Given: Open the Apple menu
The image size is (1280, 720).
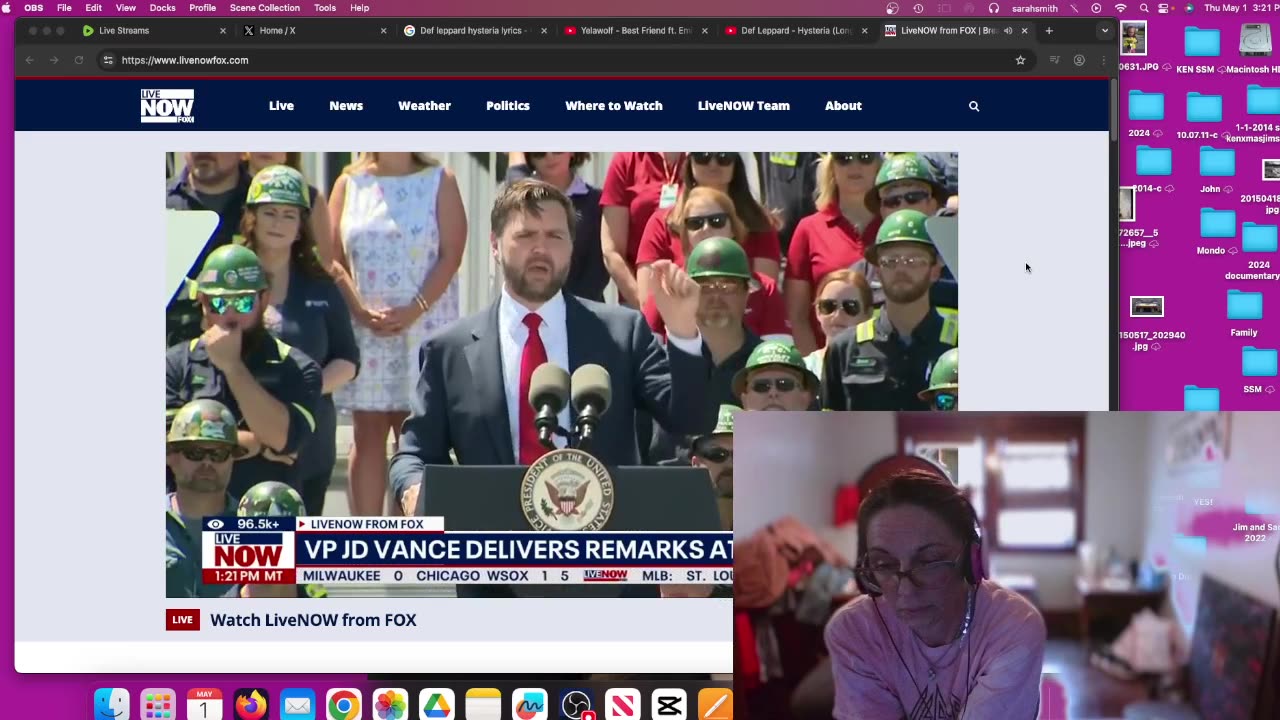Looking at the screenshot, I should point(8,8).
